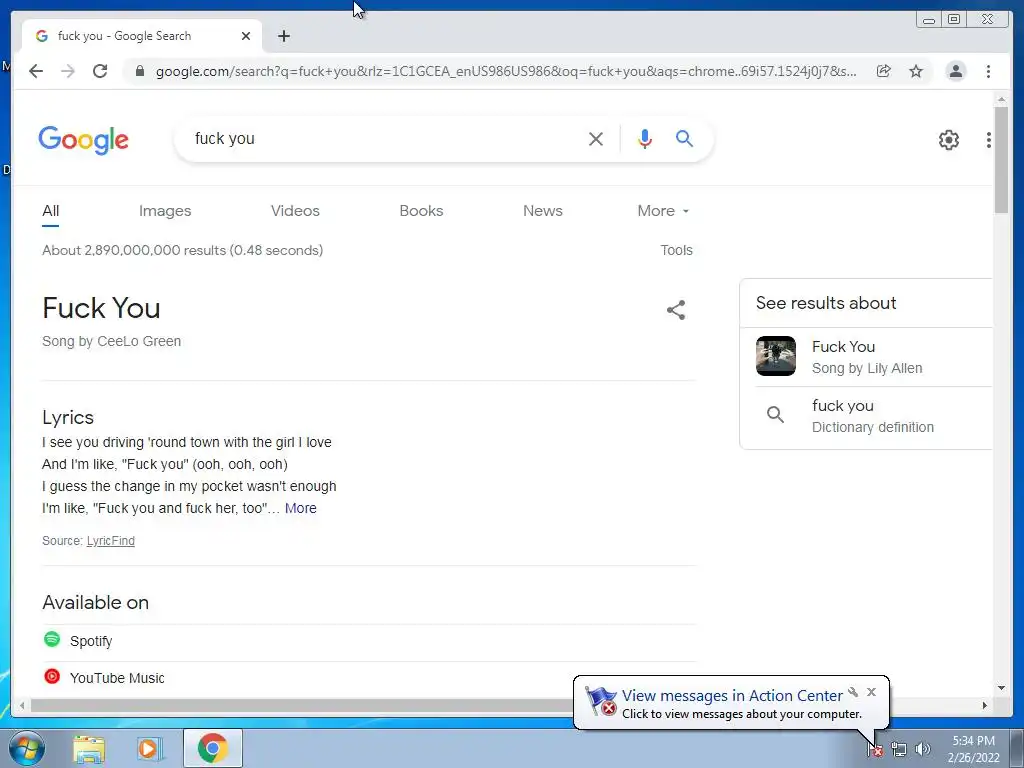Click the vertical scrollbar up arrow
The image size is (1024, 768).
(x=1001, y=99)
